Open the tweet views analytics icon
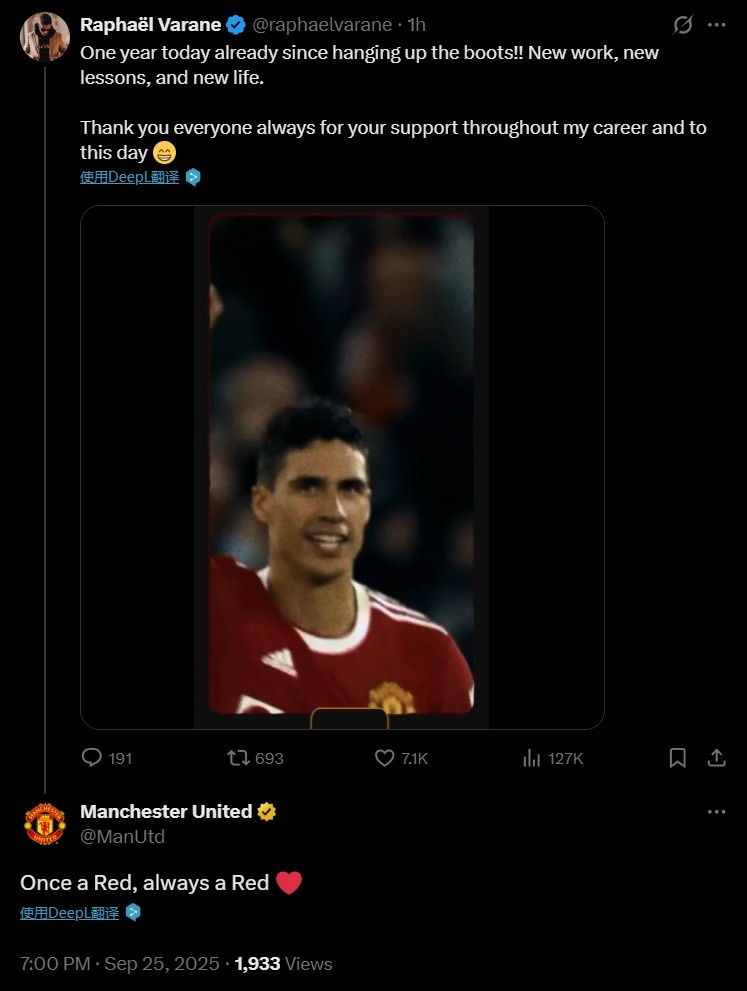747x991 pixels. [532, 758]
